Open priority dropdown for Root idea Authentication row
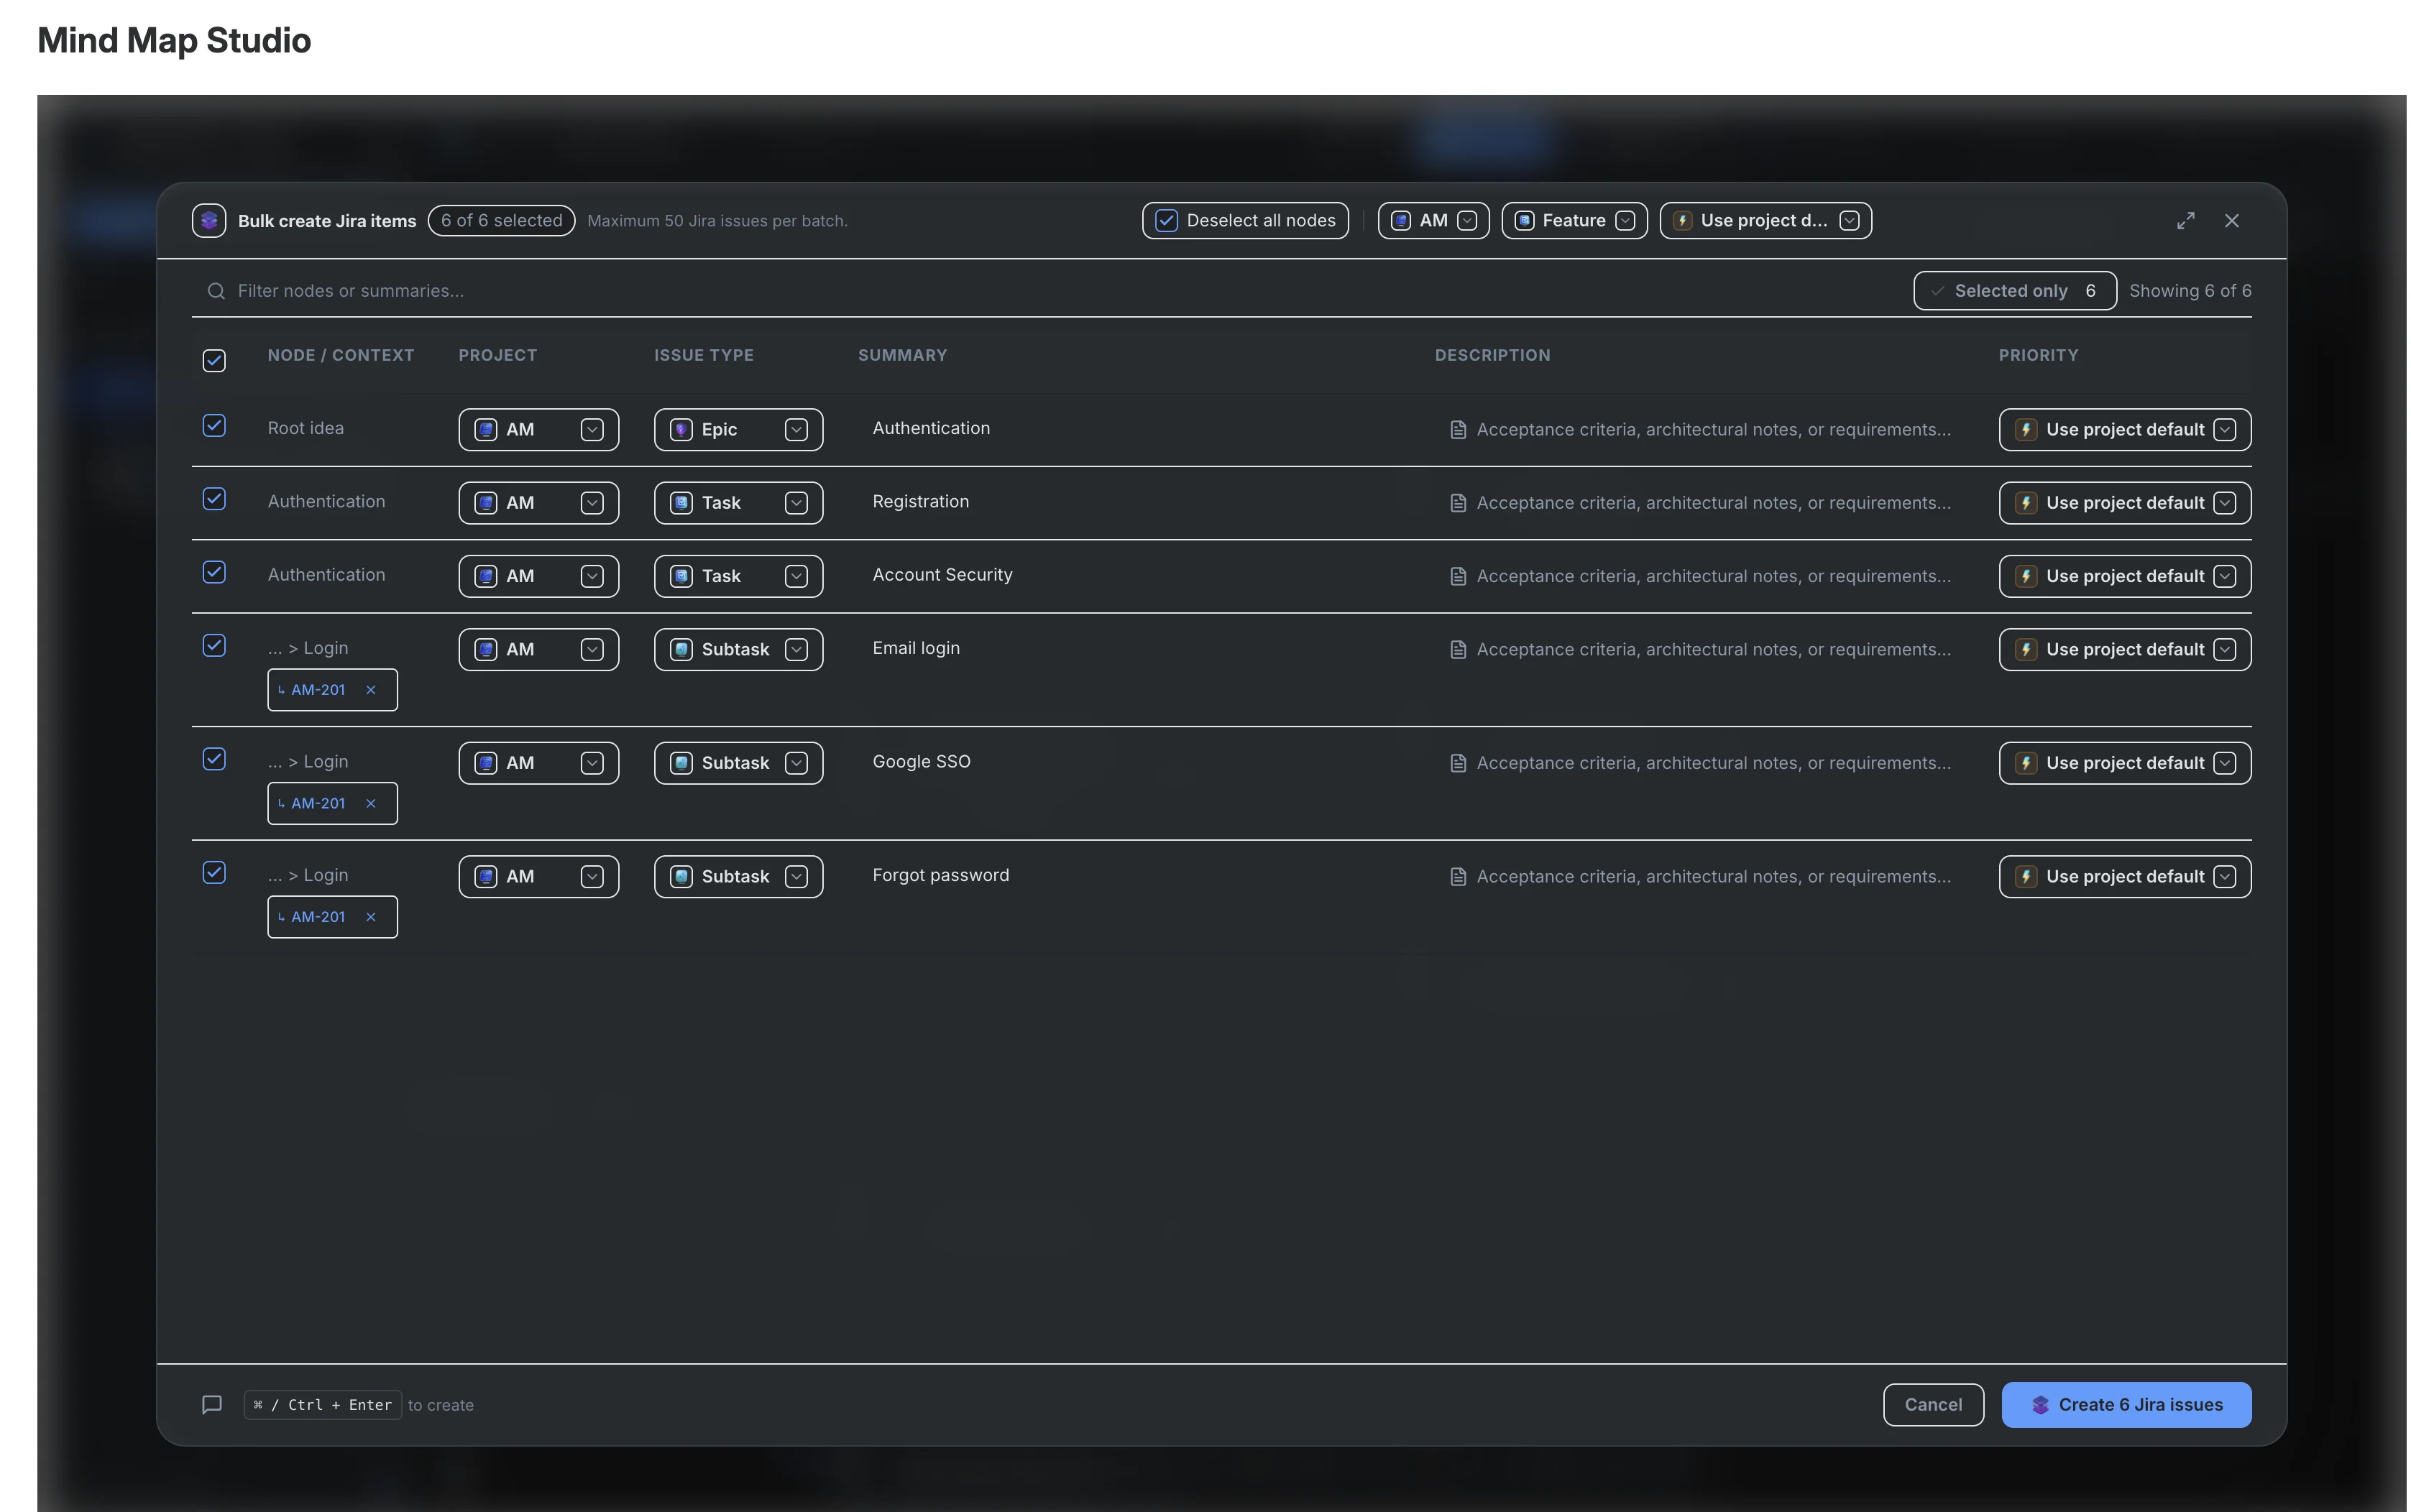The width and height of the screenshot is (2411, 1512). point(2124,430)
